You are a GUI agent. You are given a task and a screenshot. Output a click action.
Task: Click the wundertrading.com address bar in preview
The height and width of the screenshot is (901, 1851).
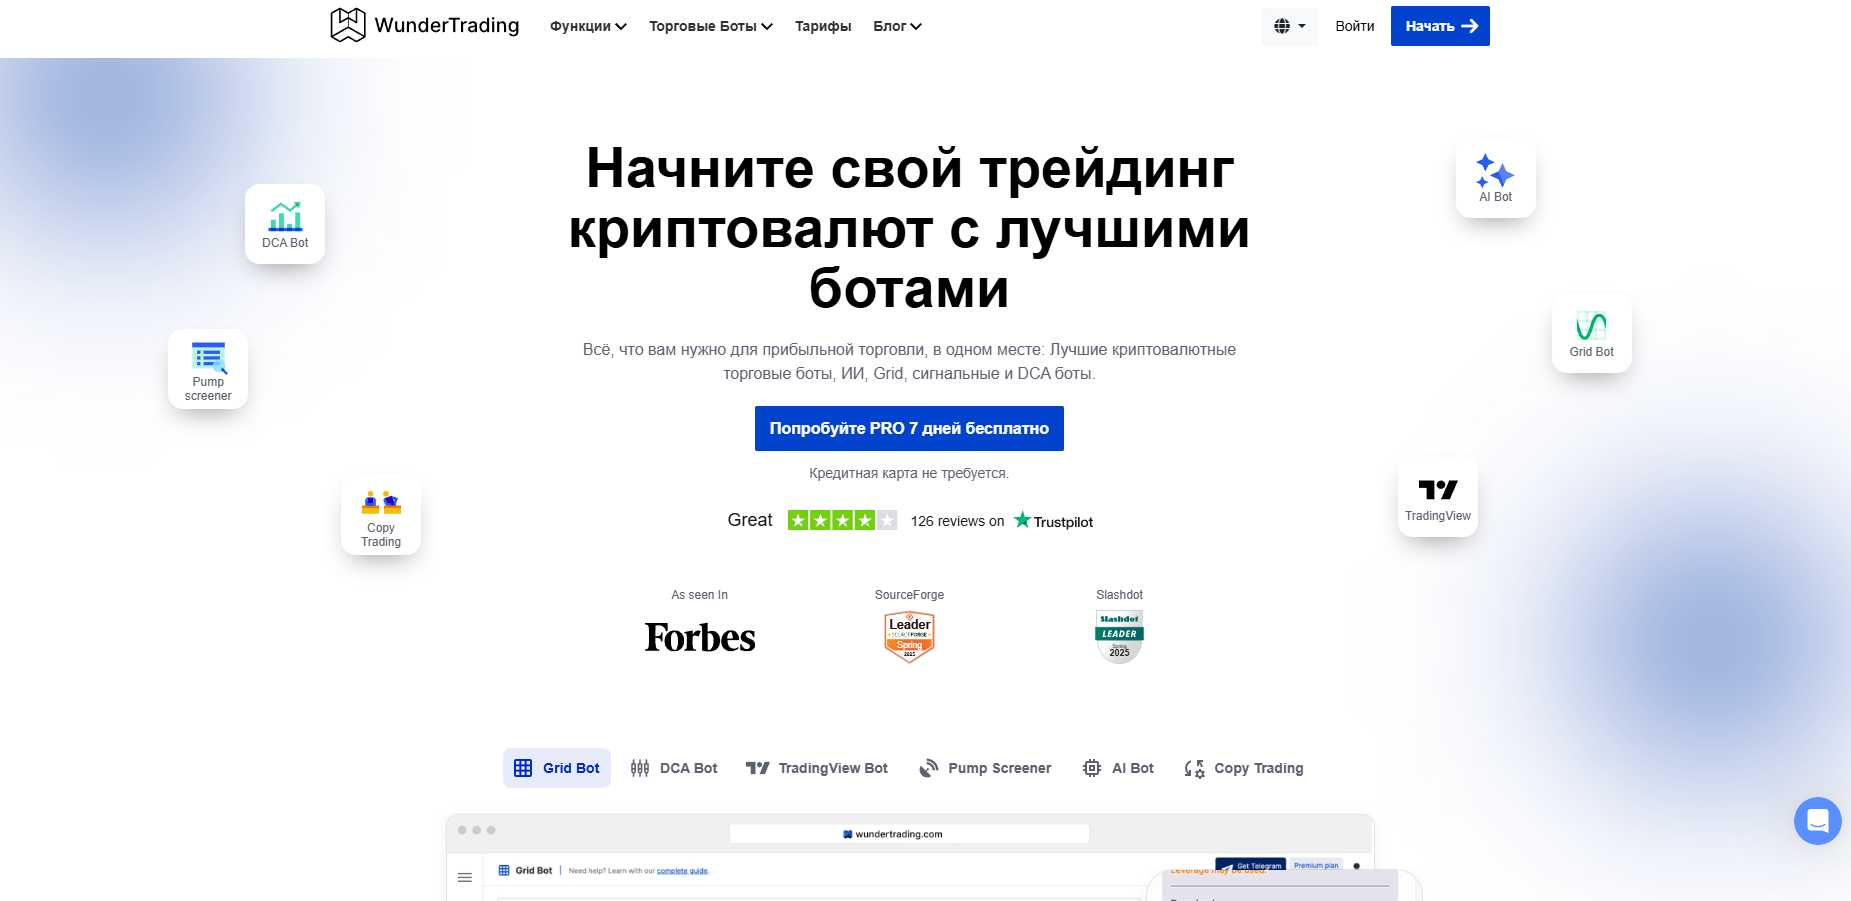[909, 834]
